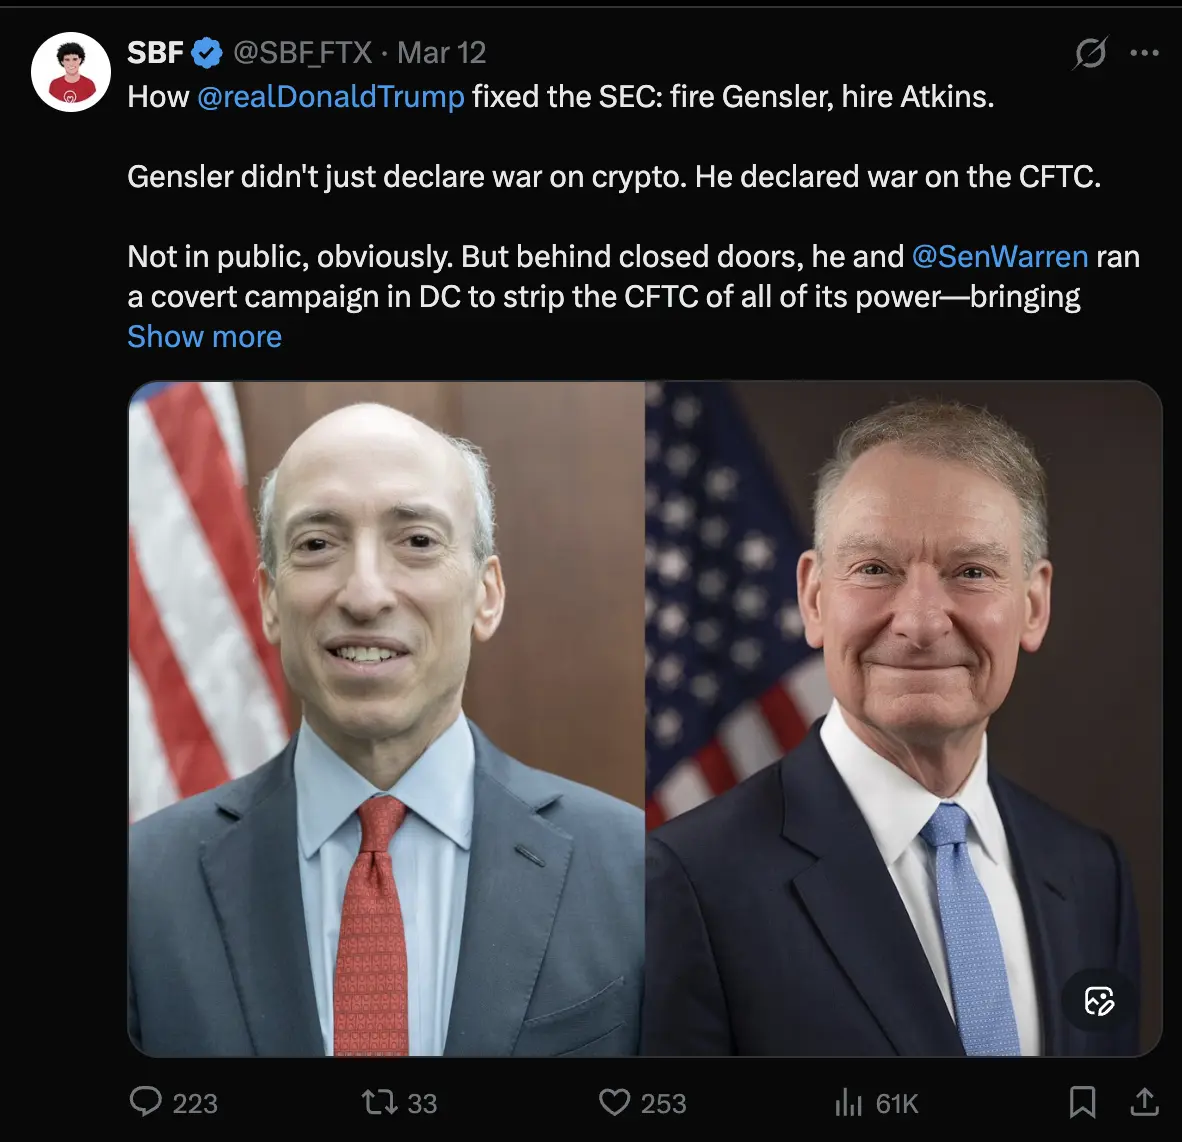The width and height of the screenshot is (1182, 1142).
Task: Click the line "Gensler didn't just declare war"
Action: [x=613, y=177]
